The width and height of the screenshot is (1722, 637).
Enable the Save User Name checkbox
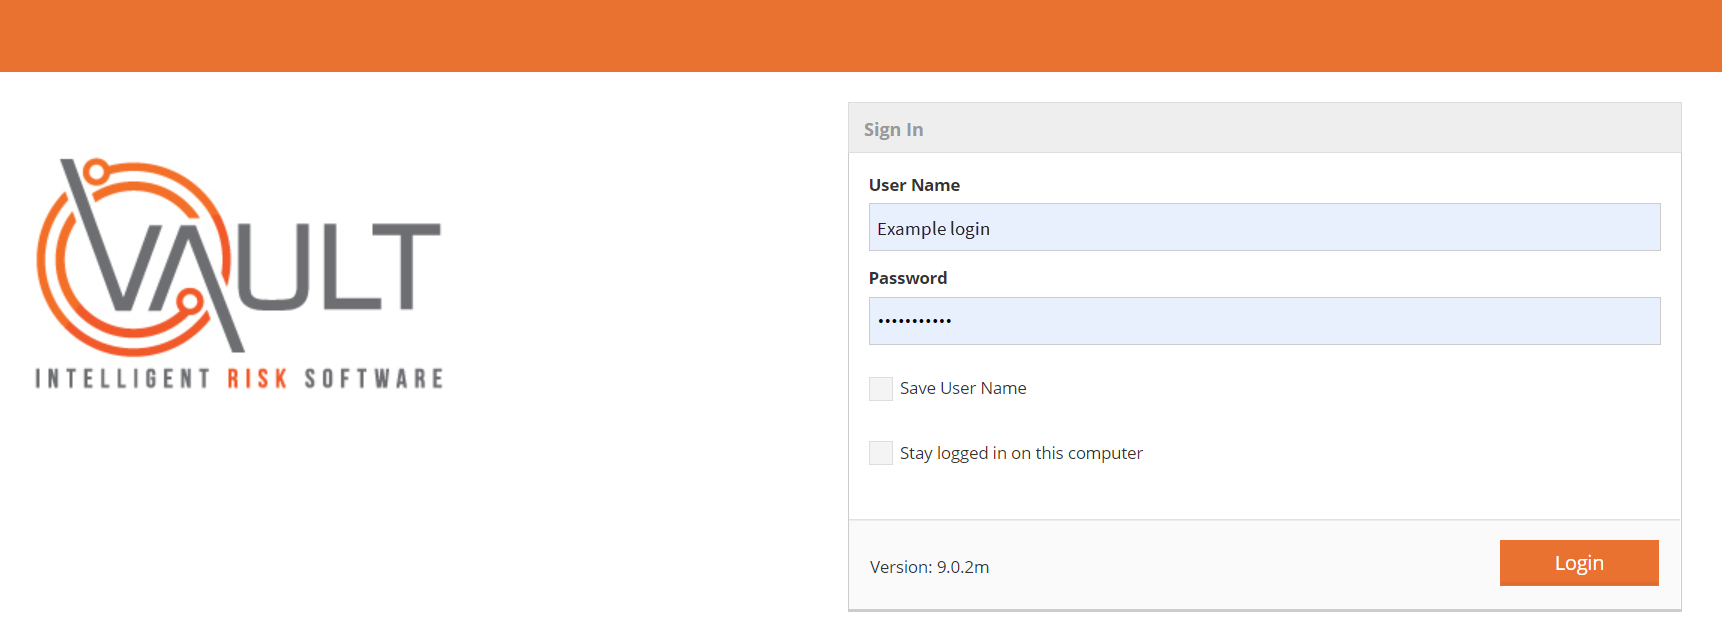point(881,389)
